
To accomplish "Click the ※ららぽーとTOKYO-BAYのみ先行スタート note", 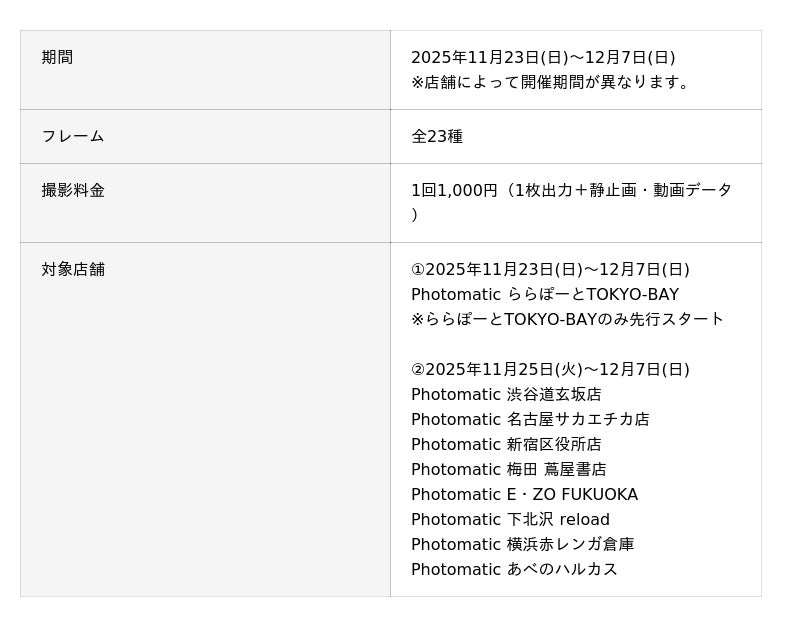I will [567, 320].
